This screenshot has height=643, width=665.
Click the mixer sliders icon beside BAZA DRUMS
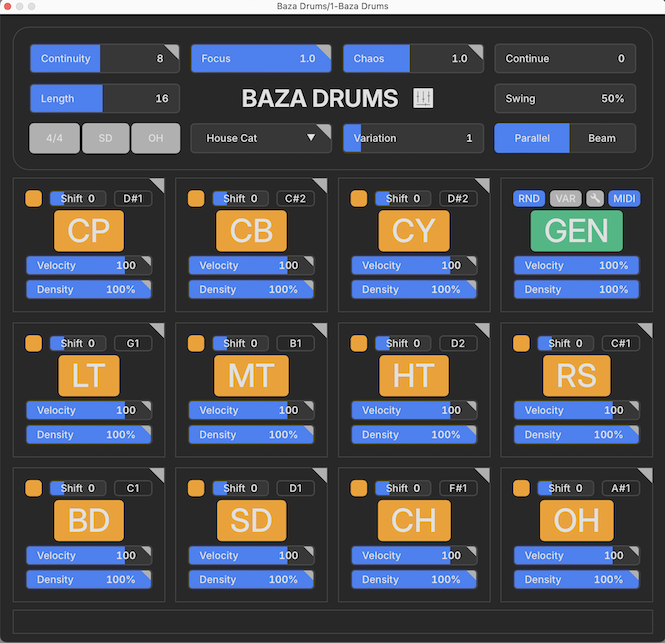point(423,98)
